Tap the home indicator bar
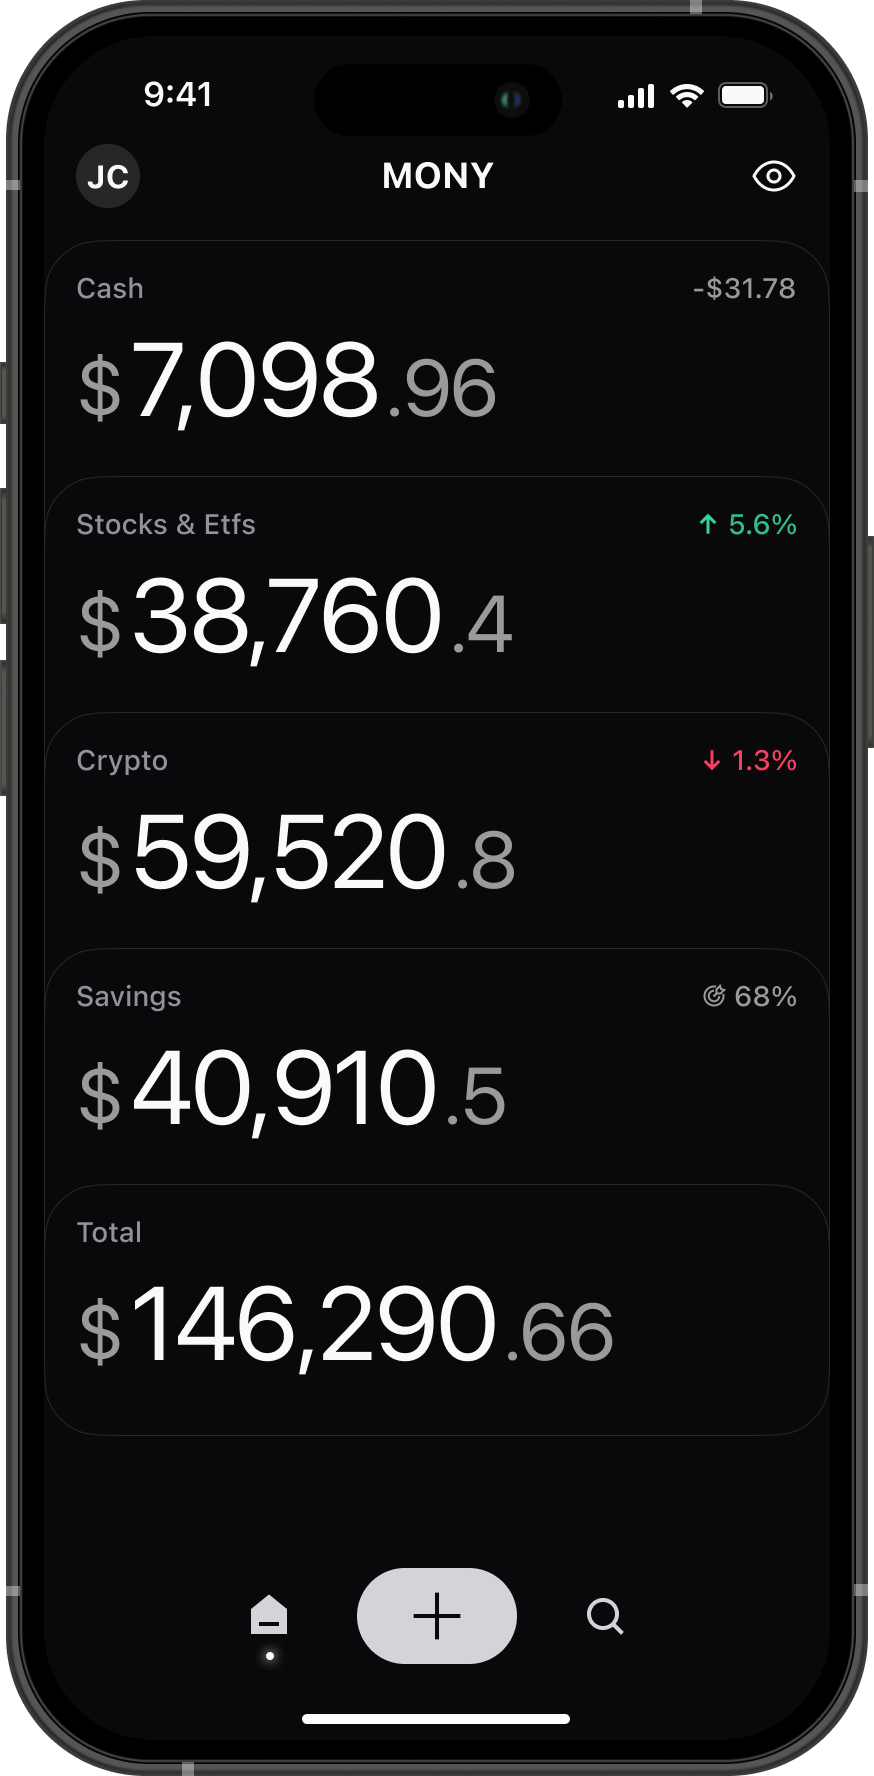 [436, 1719]
